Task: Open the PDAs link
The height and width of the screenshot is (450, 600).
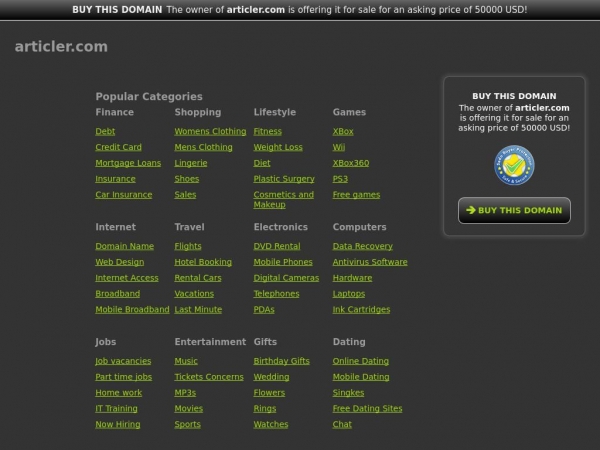Action: (x=264, y=309)
